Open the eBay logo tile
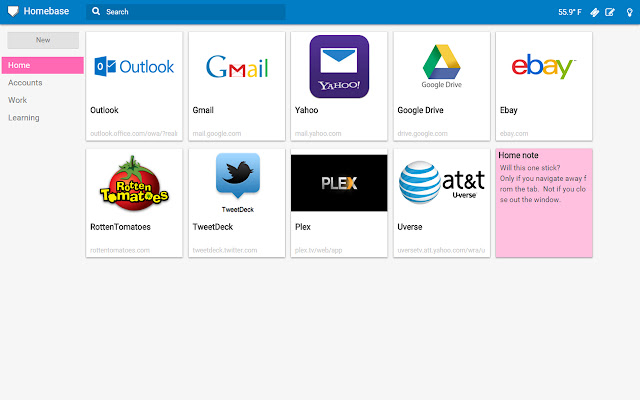 pyautogui.click(x=544, y=67)
